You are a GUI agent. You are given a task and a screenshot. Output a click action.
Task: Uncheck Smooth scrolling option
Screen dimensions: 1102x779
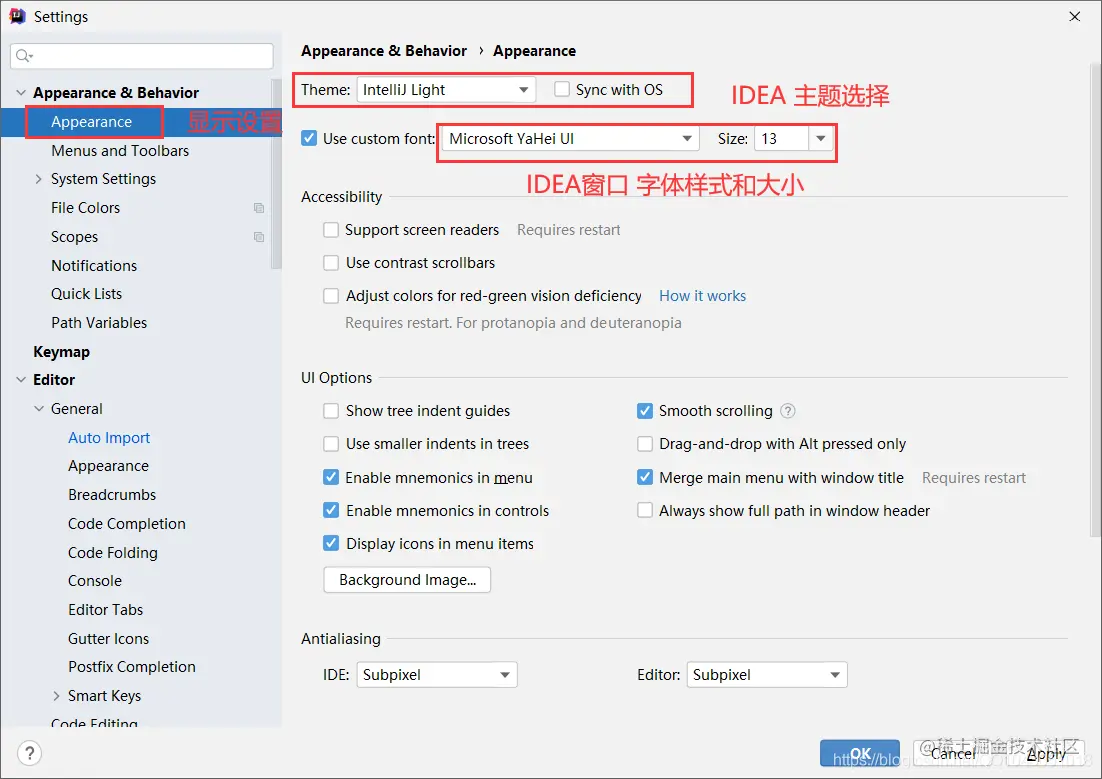point(644,411)
